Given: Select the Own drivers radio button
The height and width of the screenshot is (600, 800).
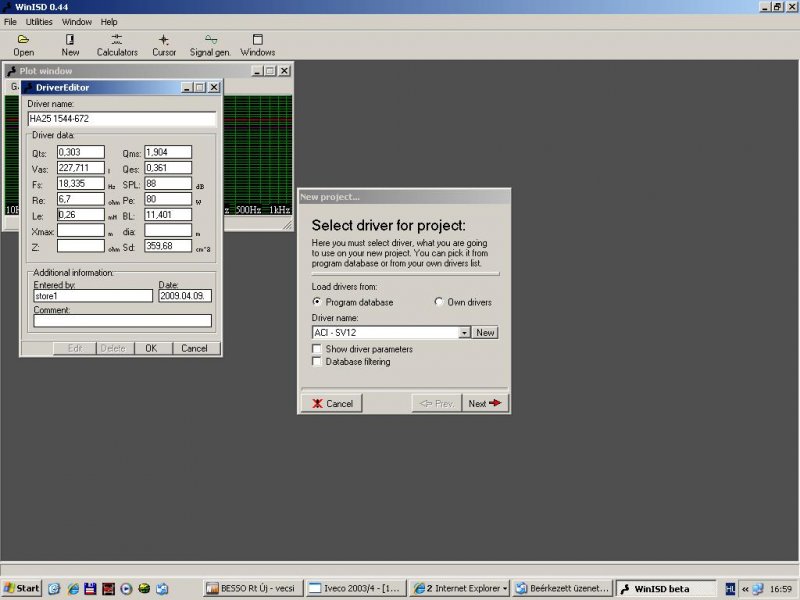Looking at the screenshot, I should click(439, 302).
